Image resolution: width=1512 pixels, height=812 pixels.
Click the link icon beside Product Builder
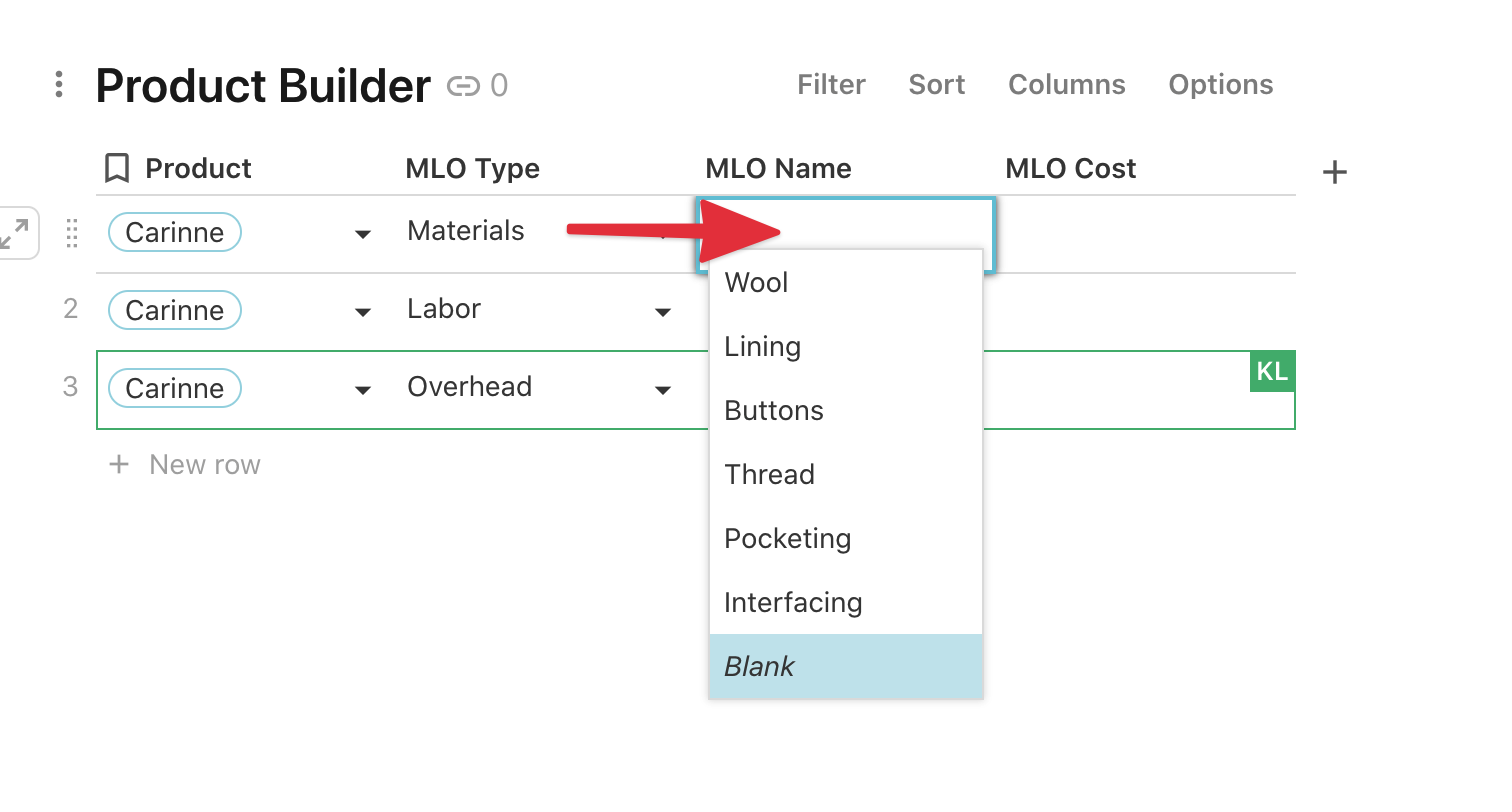463,86
